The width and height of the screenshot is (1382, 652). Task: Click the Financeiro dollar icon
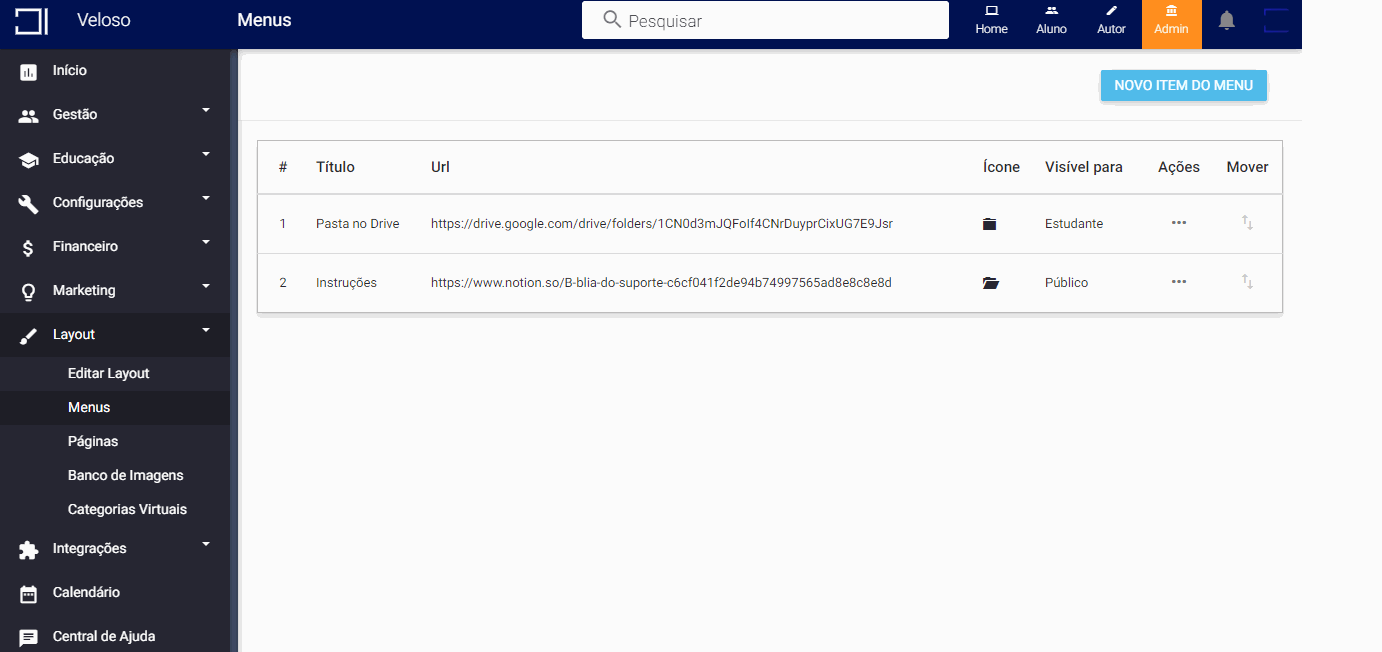pyautogui.click(x=29, y=248)
